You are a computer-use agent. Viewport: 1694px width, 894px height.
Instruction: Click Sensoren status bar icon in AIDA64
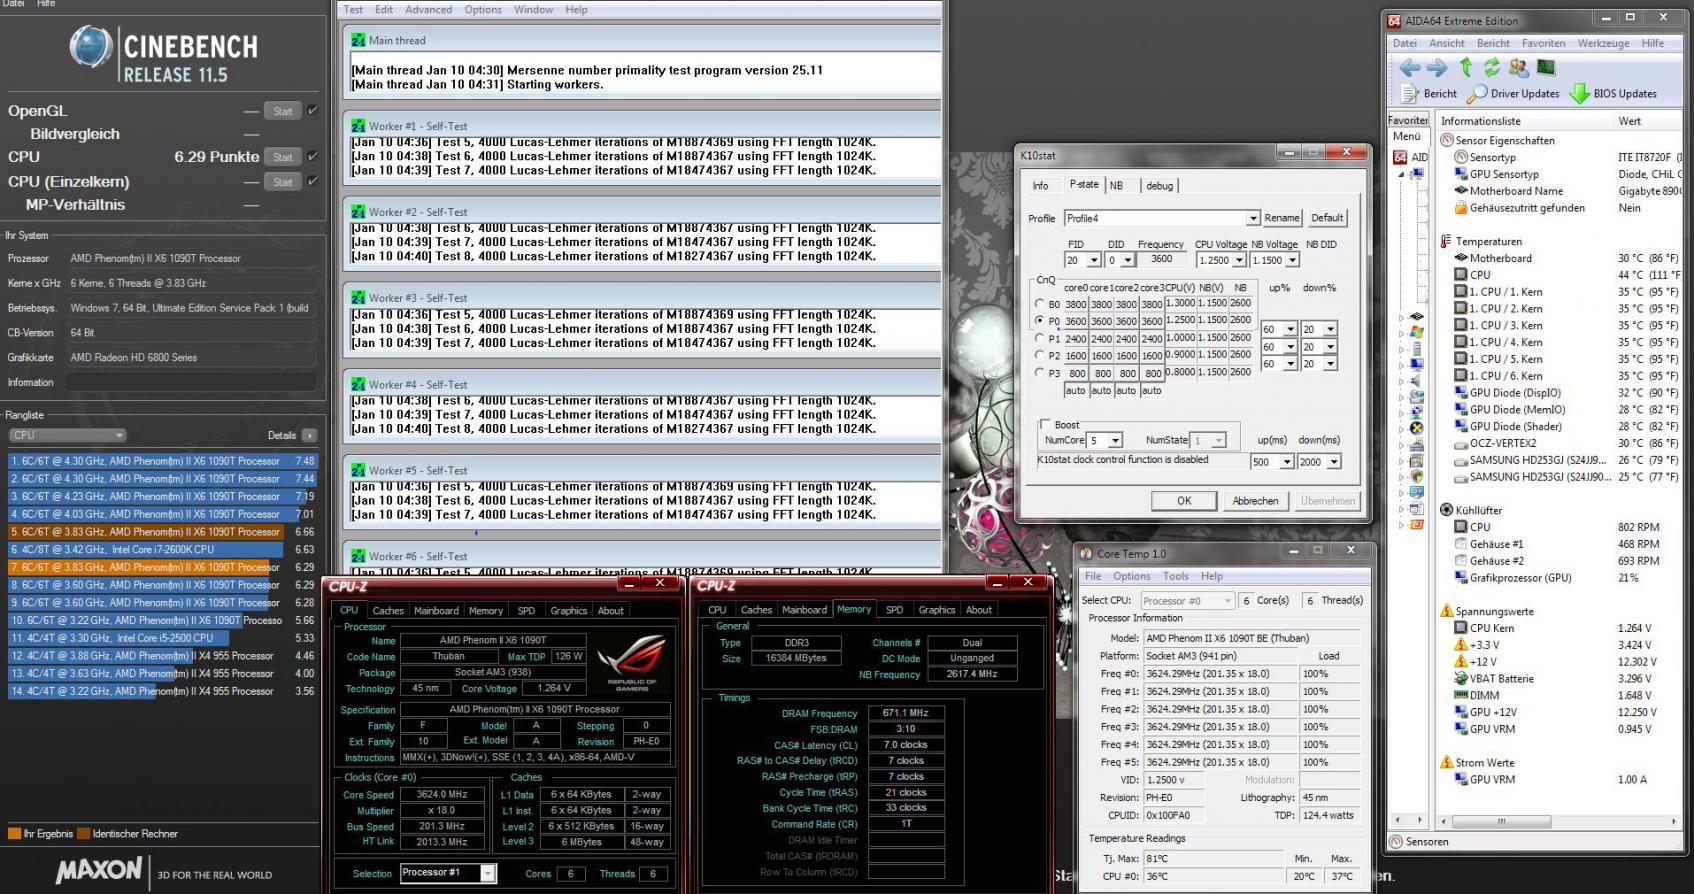tap(1397, 842)
